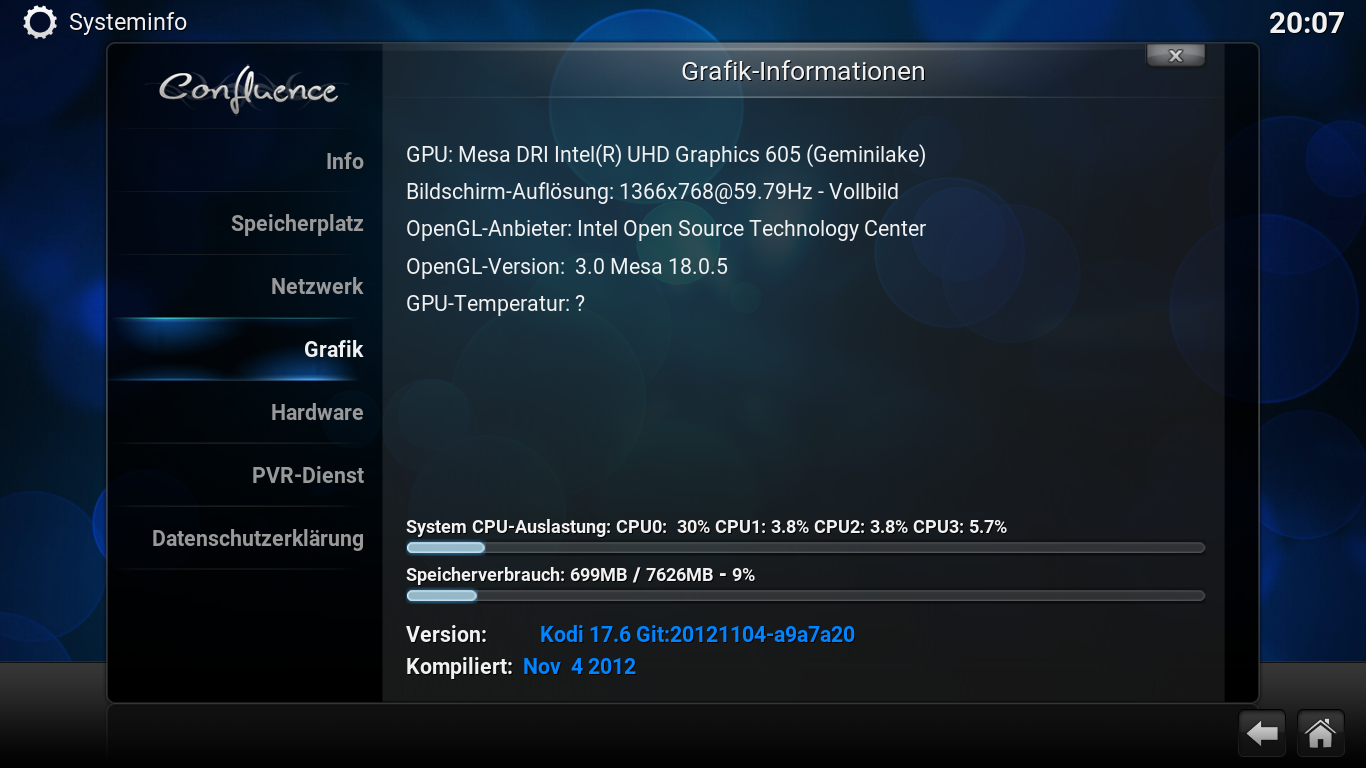Click the Bildschirm-Auflösung 1366x768 line
Screen dimensions: 1366x768
coord(652,192)
